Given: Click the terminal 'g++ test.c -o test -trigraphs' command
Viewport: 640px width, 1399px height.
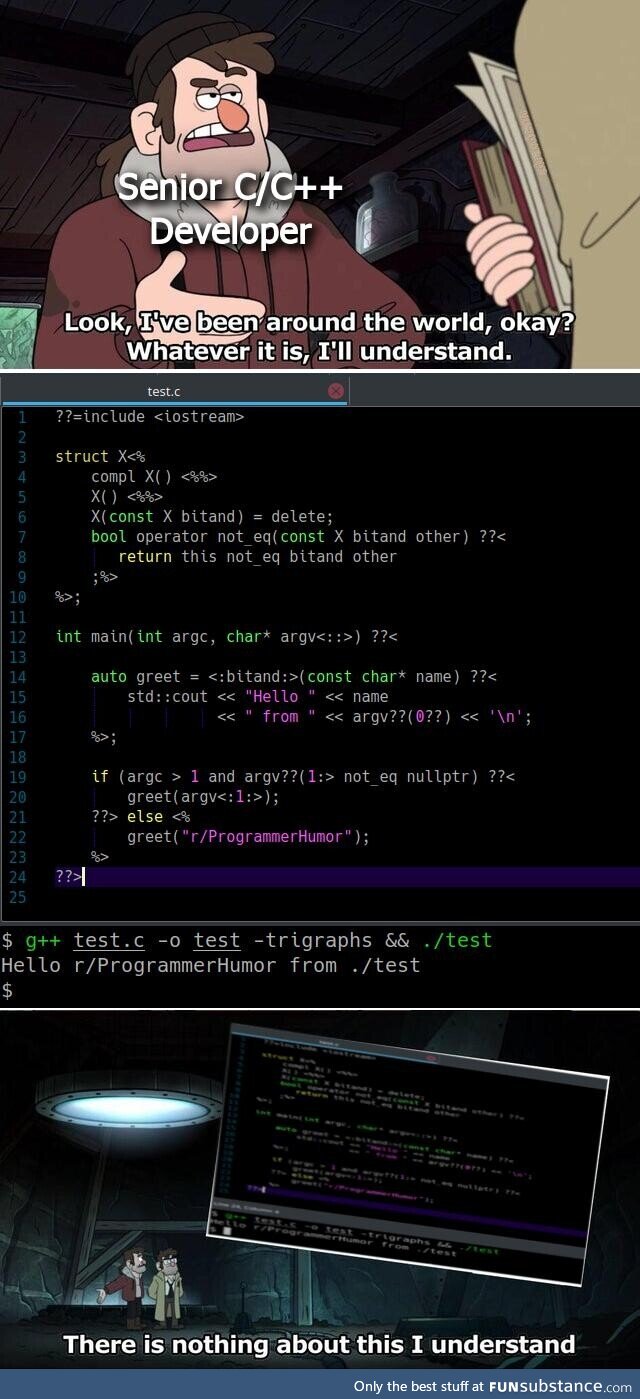Looking at the screenshot, I should point(247,940).
